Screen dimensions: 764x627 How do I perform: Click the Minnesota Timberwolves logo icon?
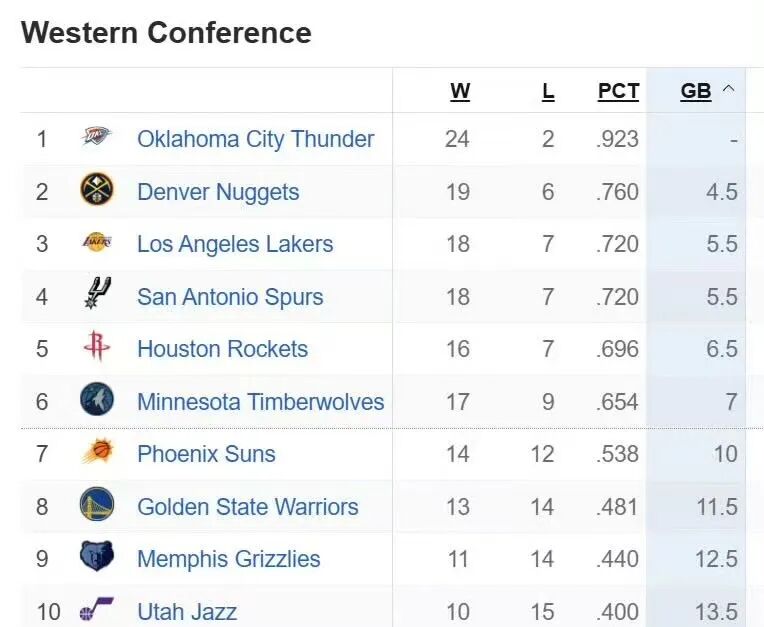point(97,401)
